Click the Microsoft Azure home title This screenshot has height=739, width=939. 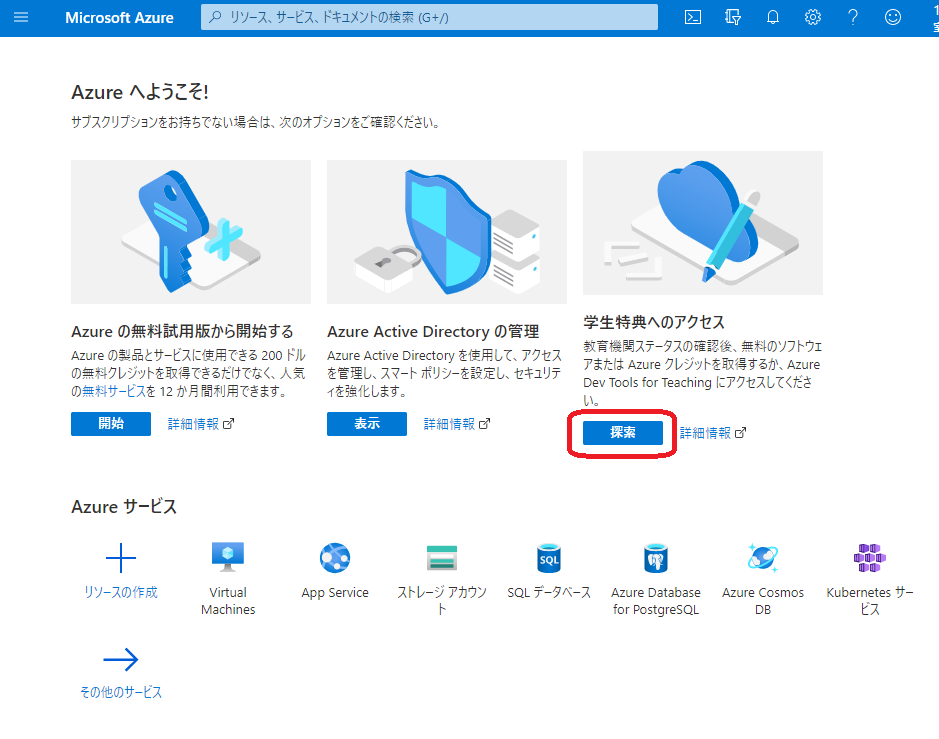[119, 18]
